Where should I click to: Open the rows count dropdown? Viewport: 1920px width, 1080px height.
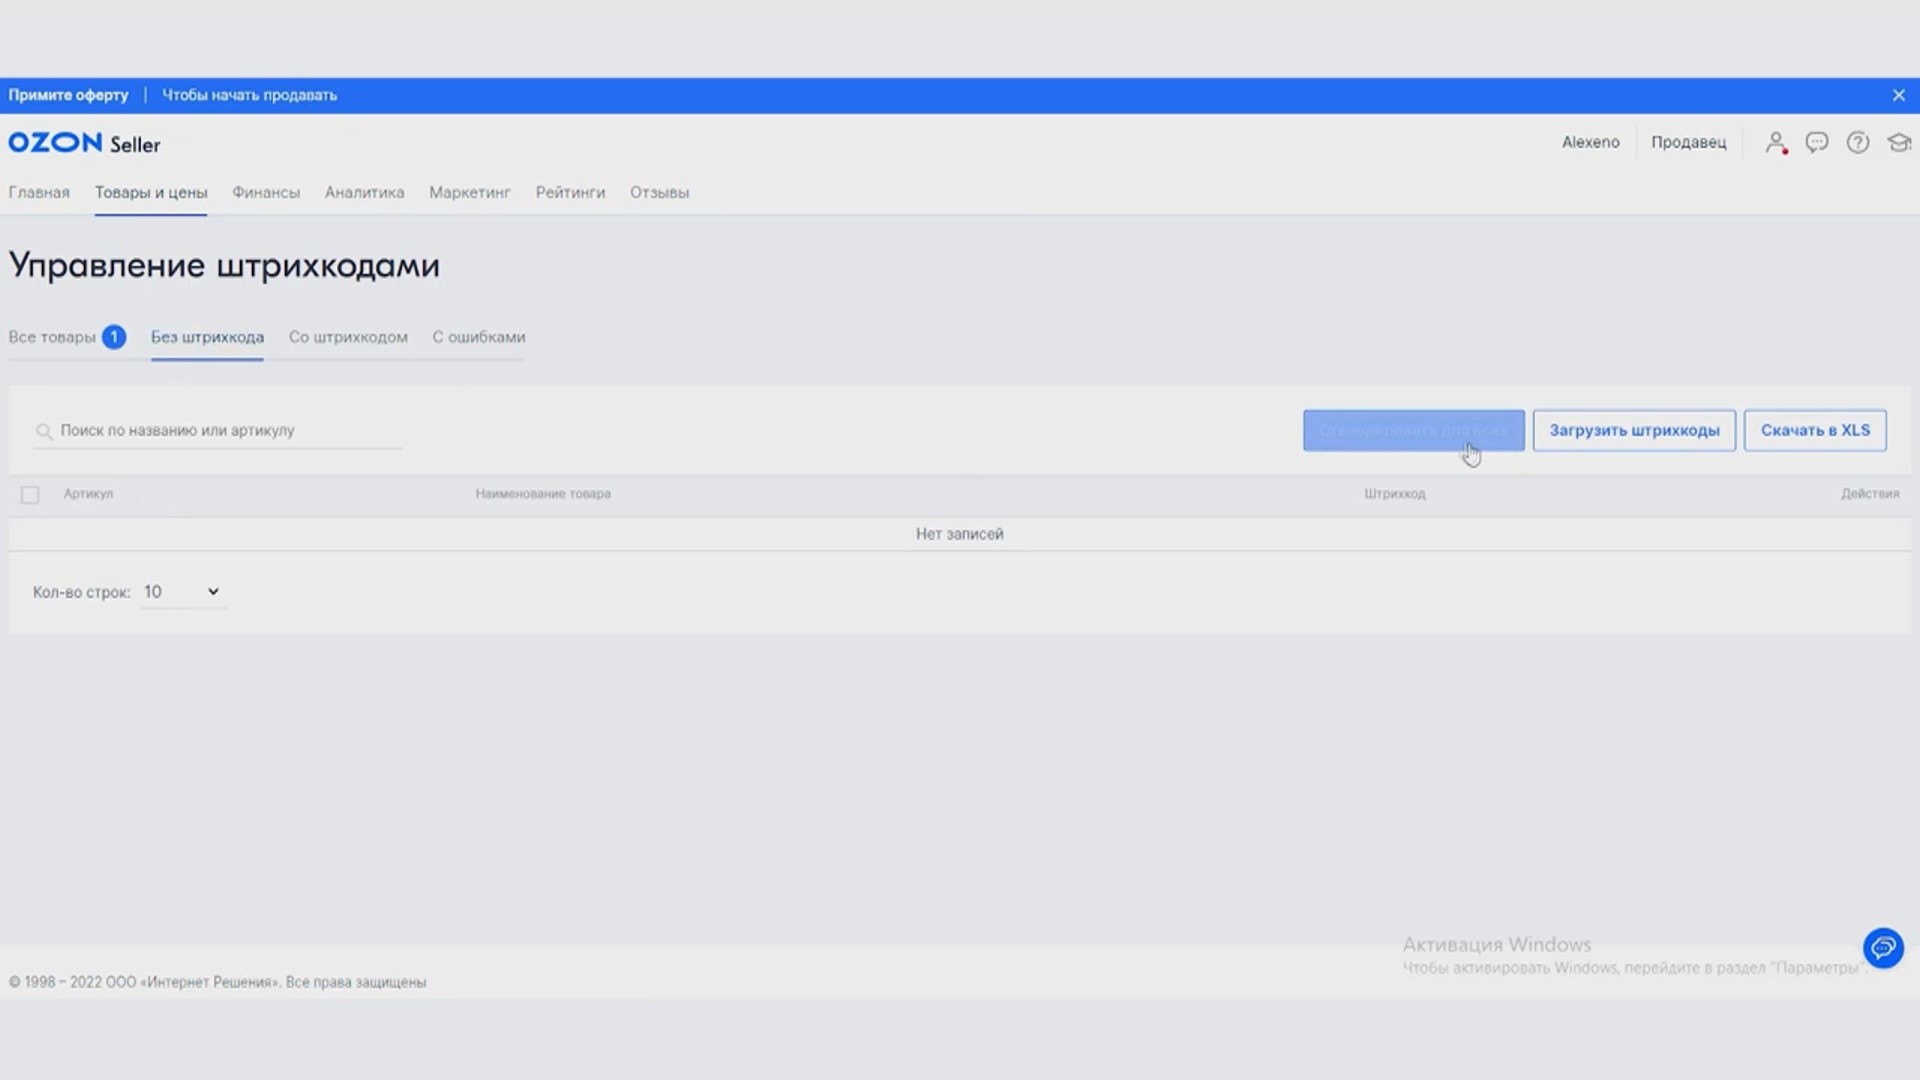tap(182, 592)
